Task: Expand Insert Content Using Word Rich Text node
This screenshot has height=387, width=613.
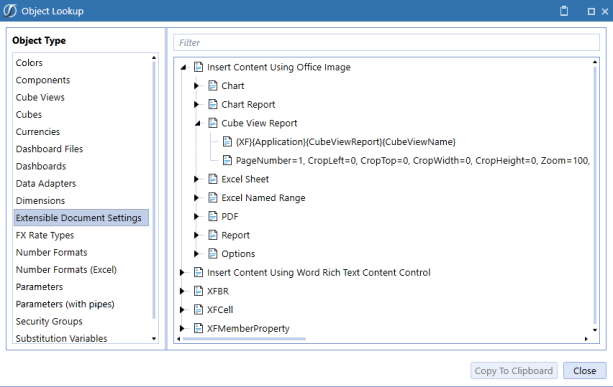Action: (x=182, y=272)
